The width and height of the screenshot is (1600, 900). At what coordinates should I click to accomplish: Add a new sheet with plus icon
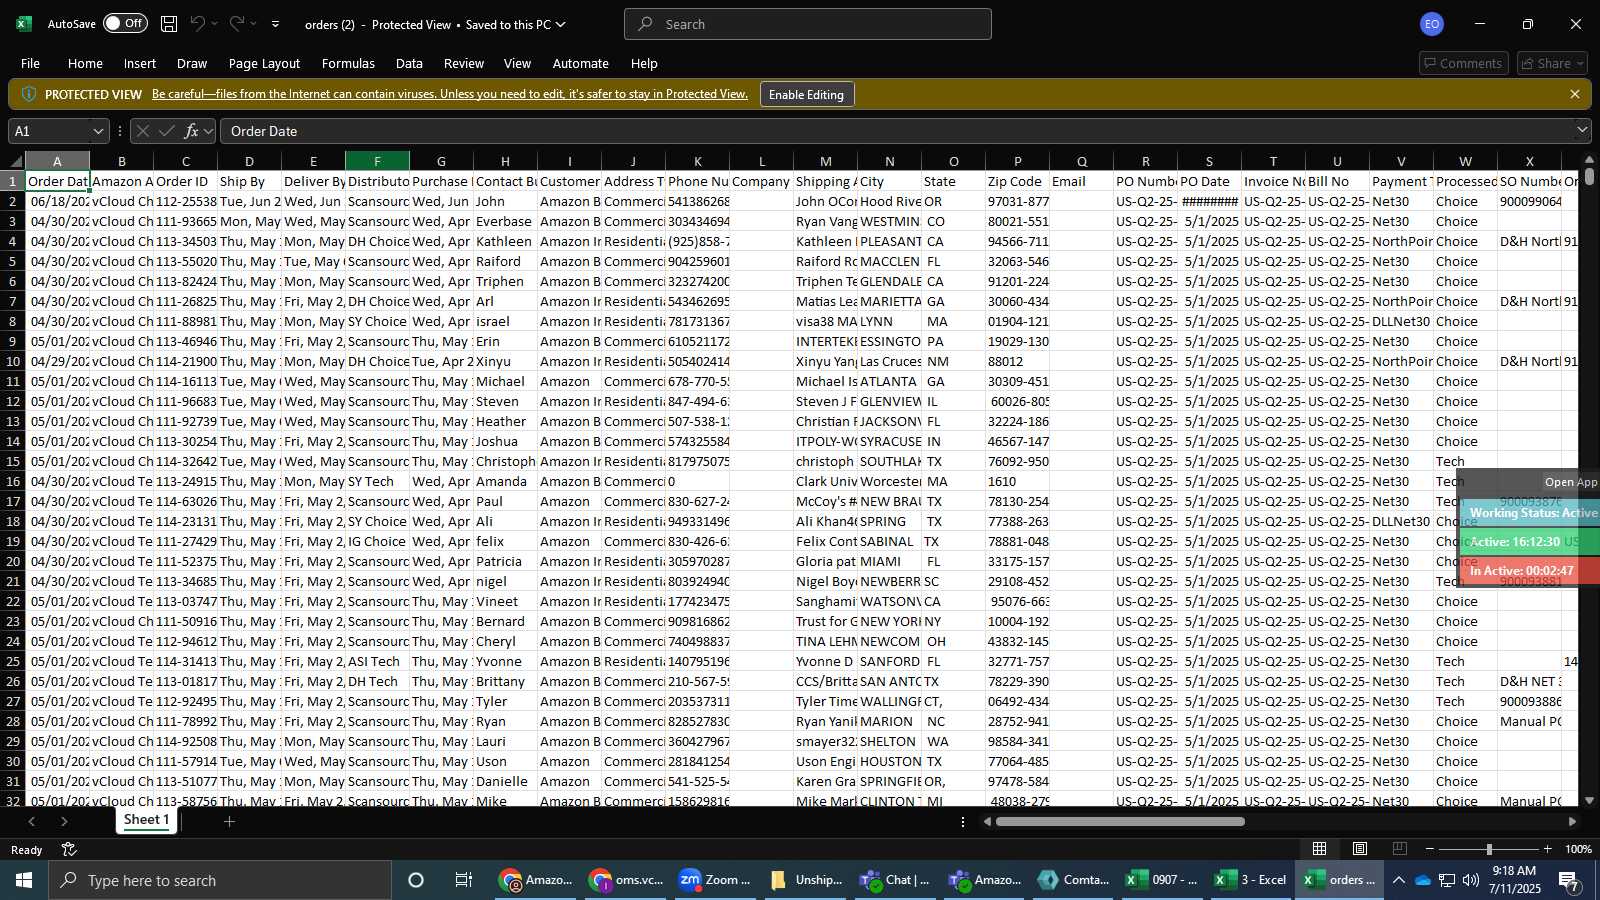(x=229, y=821)
